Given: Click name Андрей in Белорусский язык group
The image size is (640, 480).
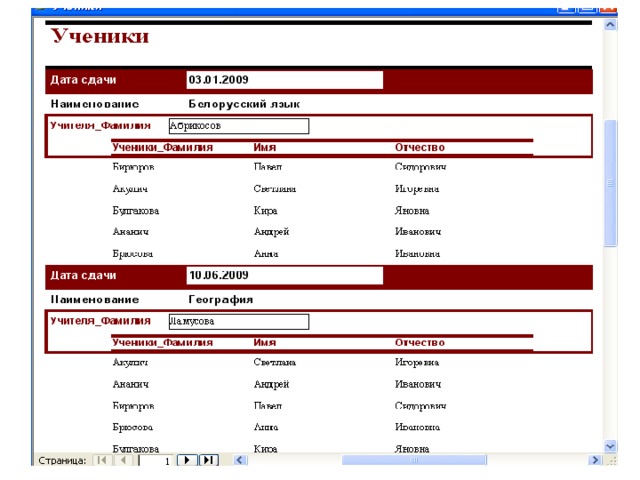Looking at the screenshot, I should pos(271,232).
